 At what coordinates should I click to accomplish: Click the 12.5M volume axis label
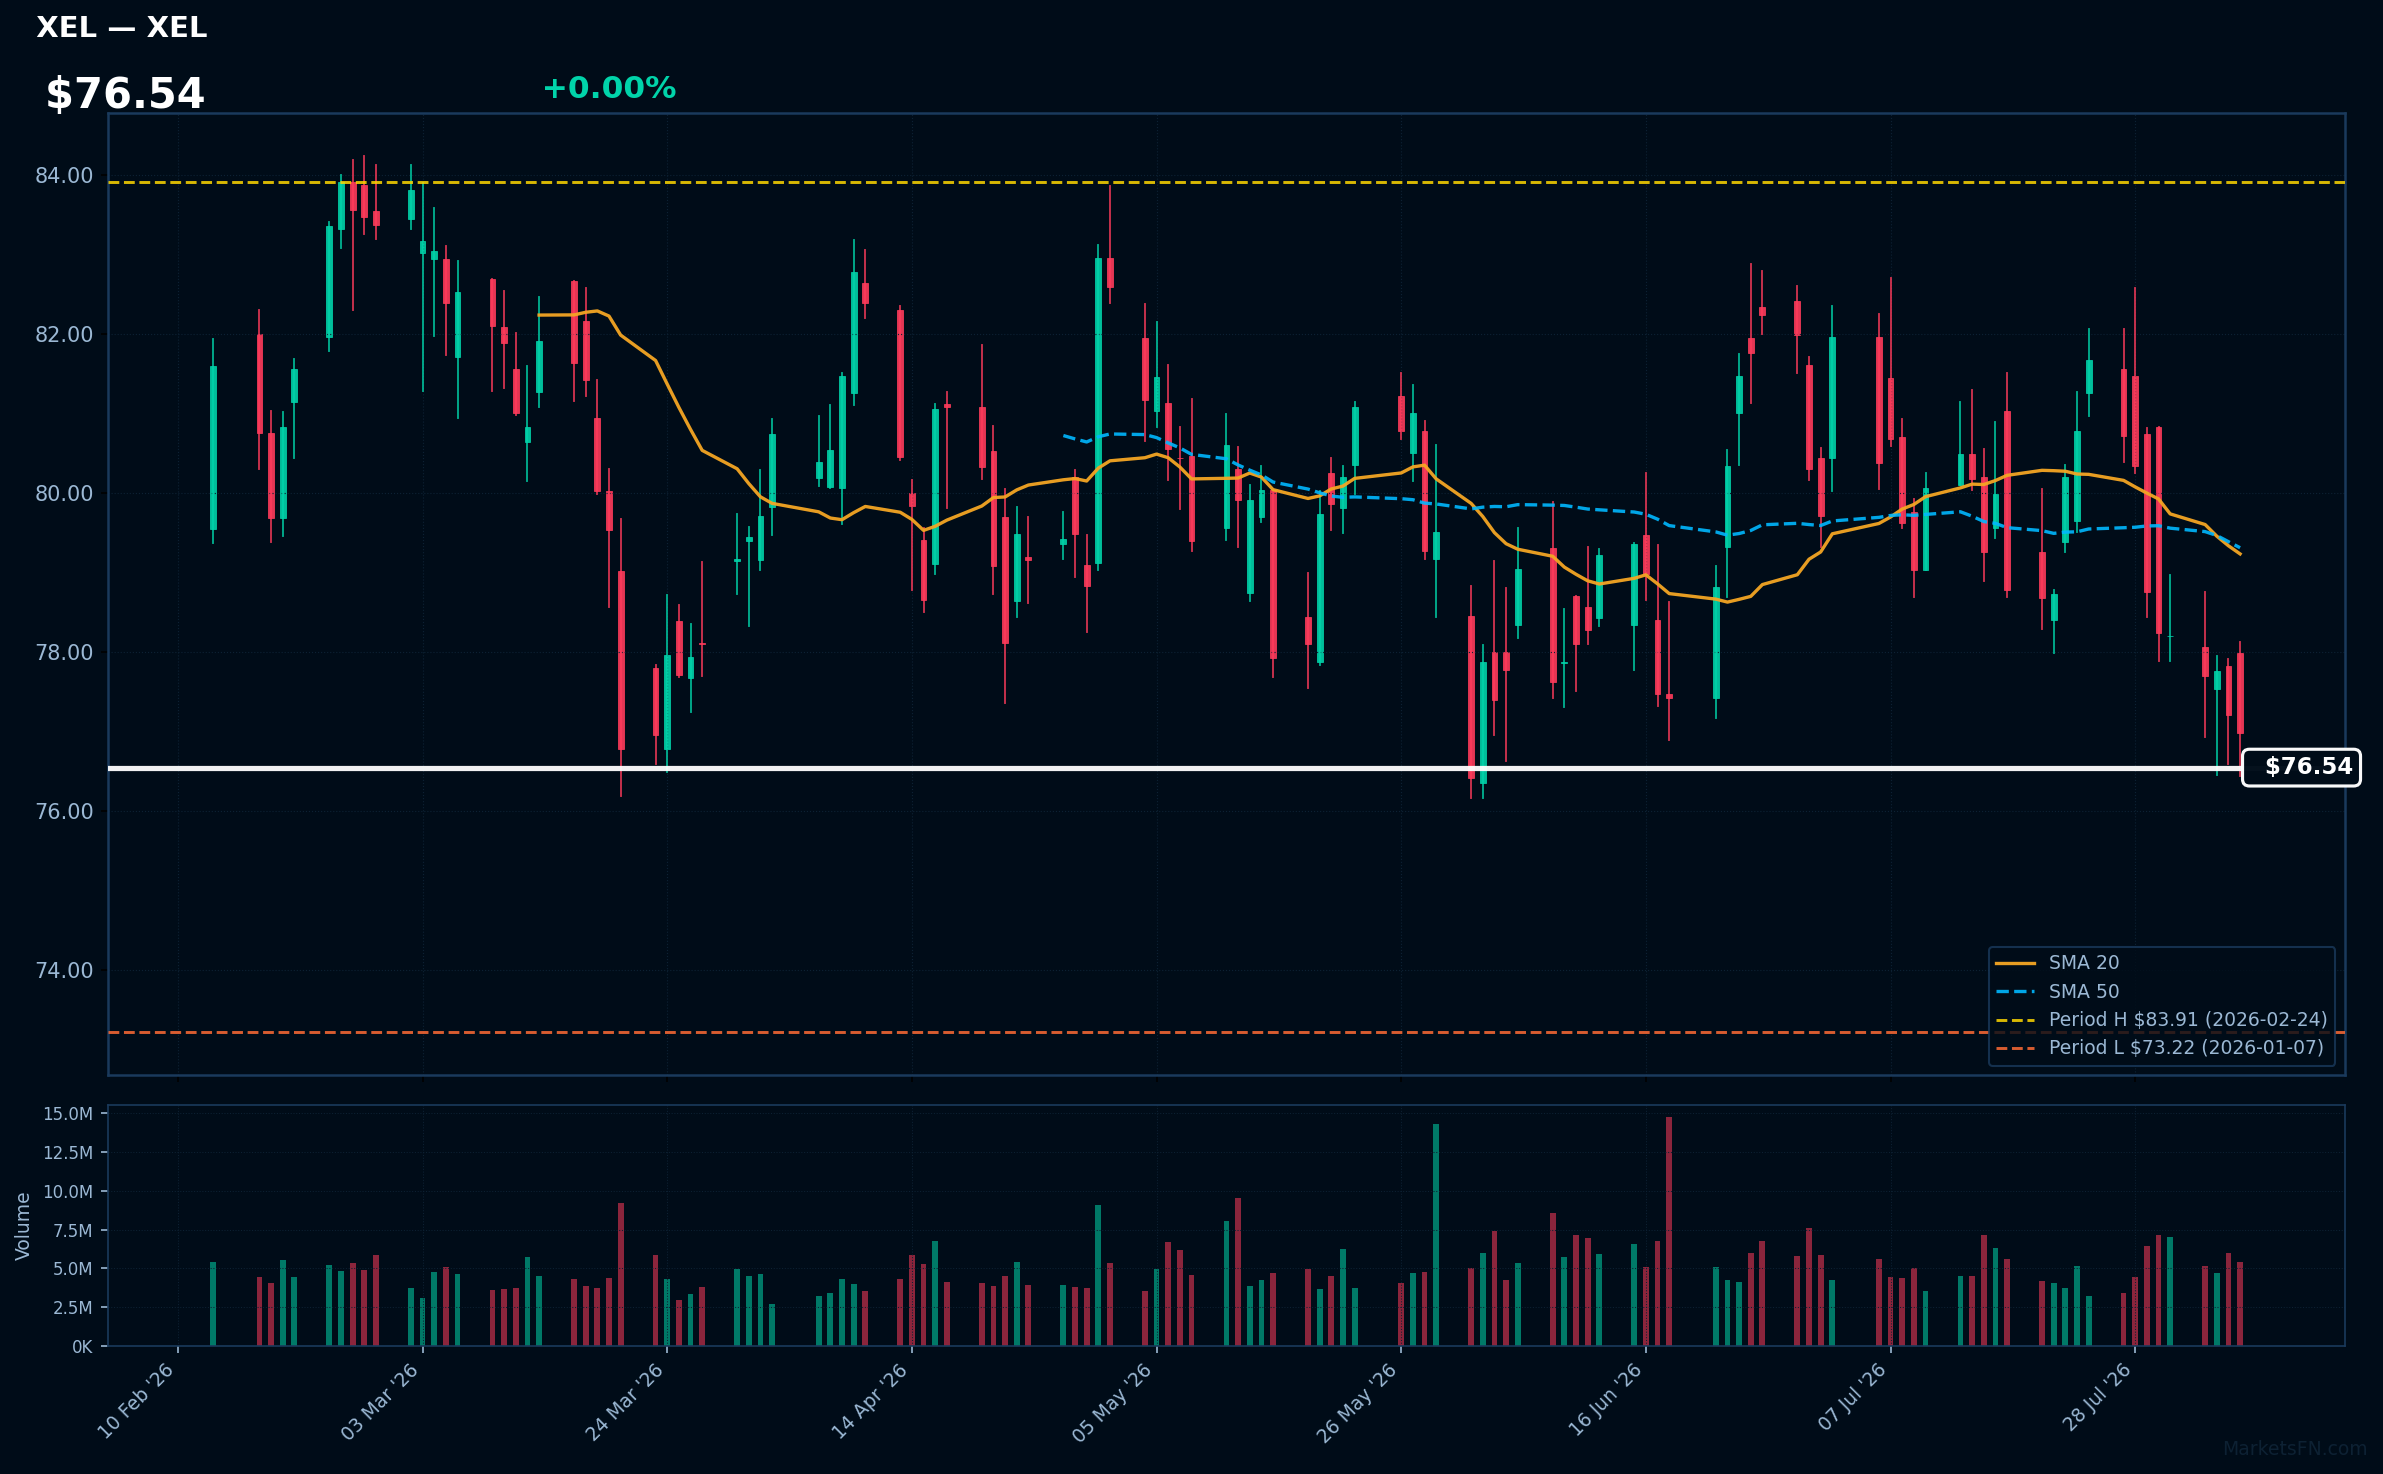(x=68, y=1153)
